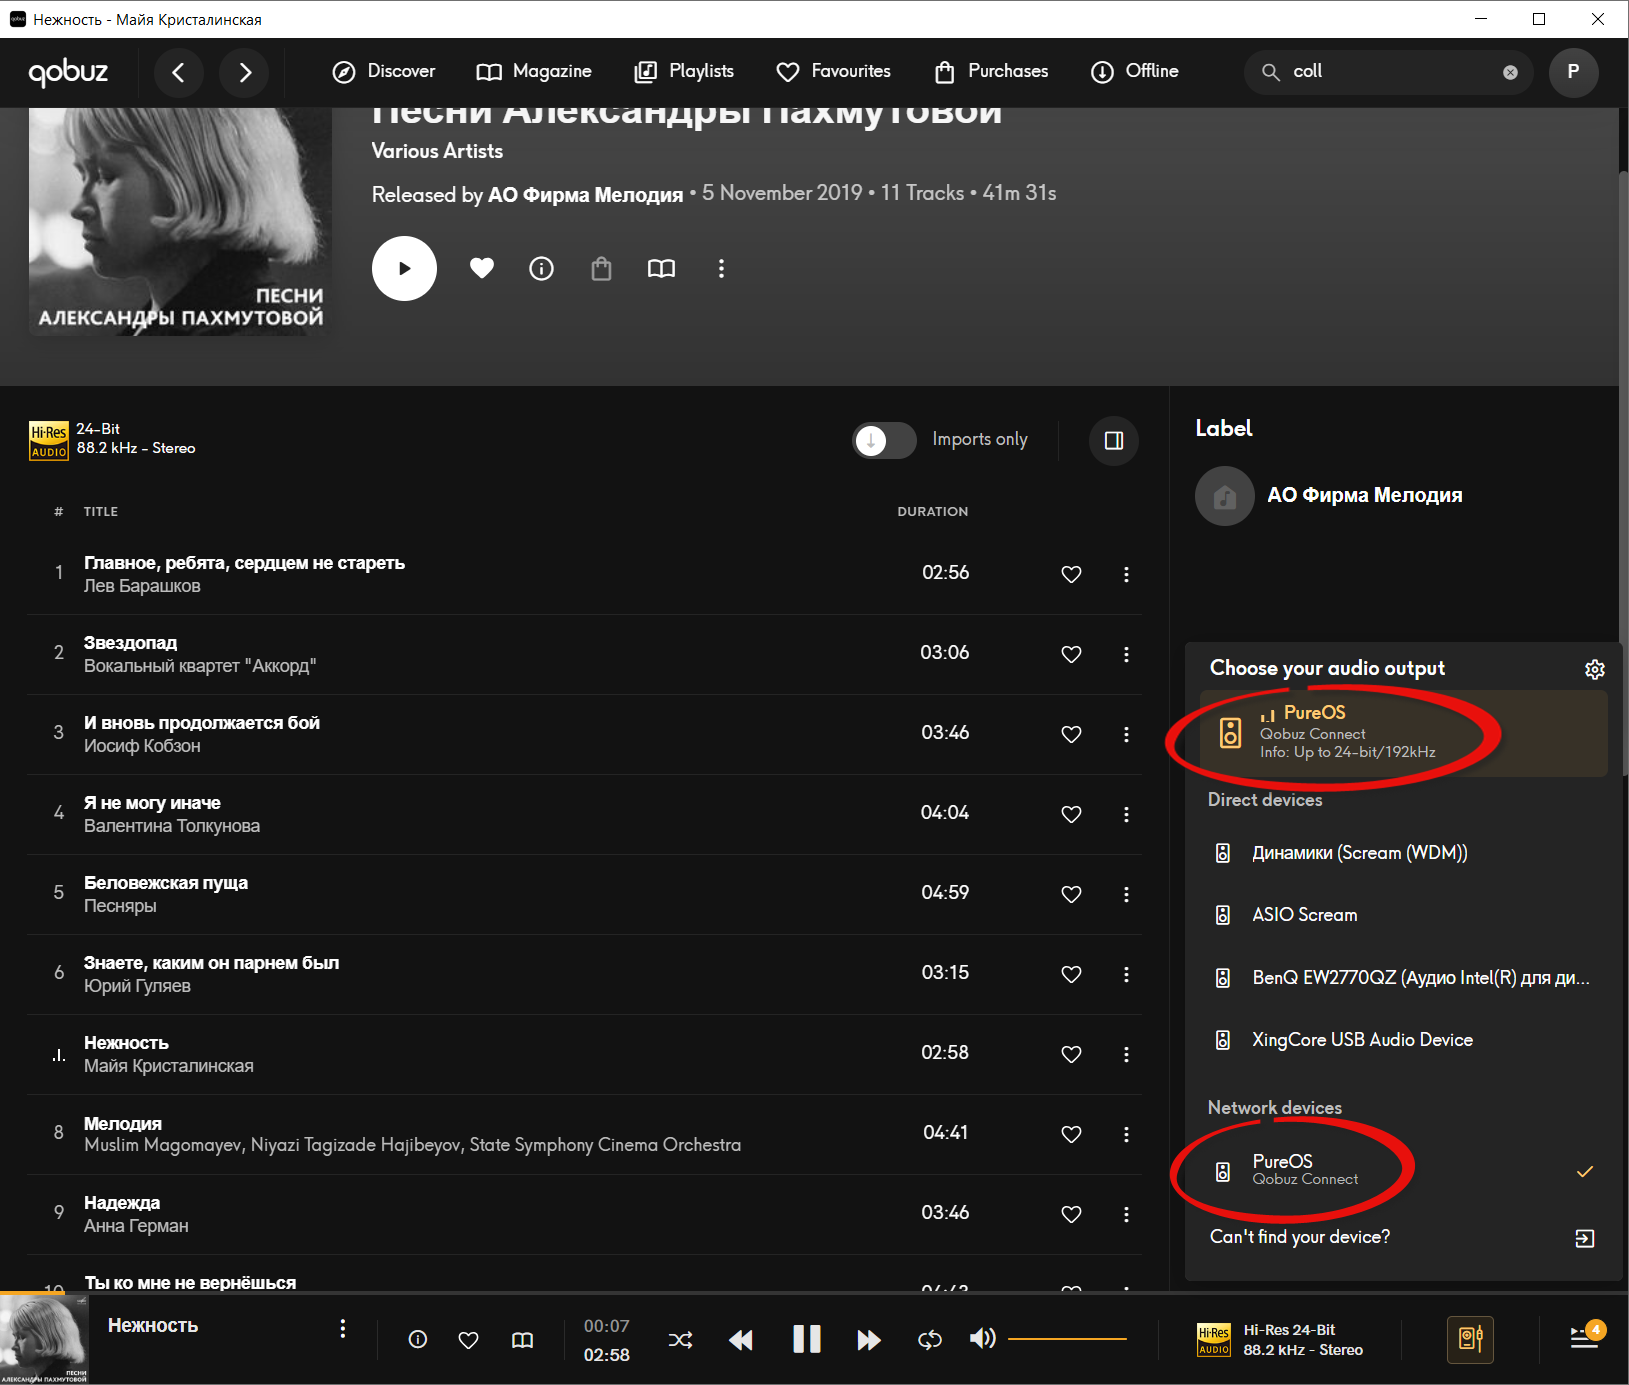The width and height of the screenshot is (1629, 1385).
Task: Open the Magazine section
Action: coord(534,72)
